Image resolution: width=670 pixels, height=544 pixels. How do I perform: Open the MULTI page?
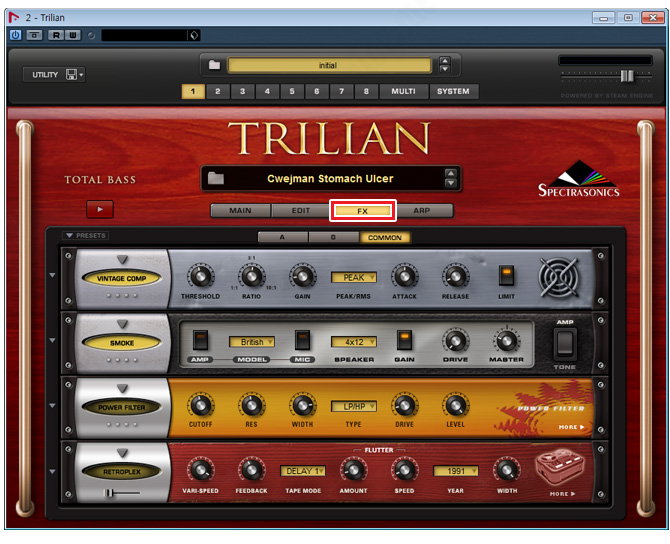point(403,91)
